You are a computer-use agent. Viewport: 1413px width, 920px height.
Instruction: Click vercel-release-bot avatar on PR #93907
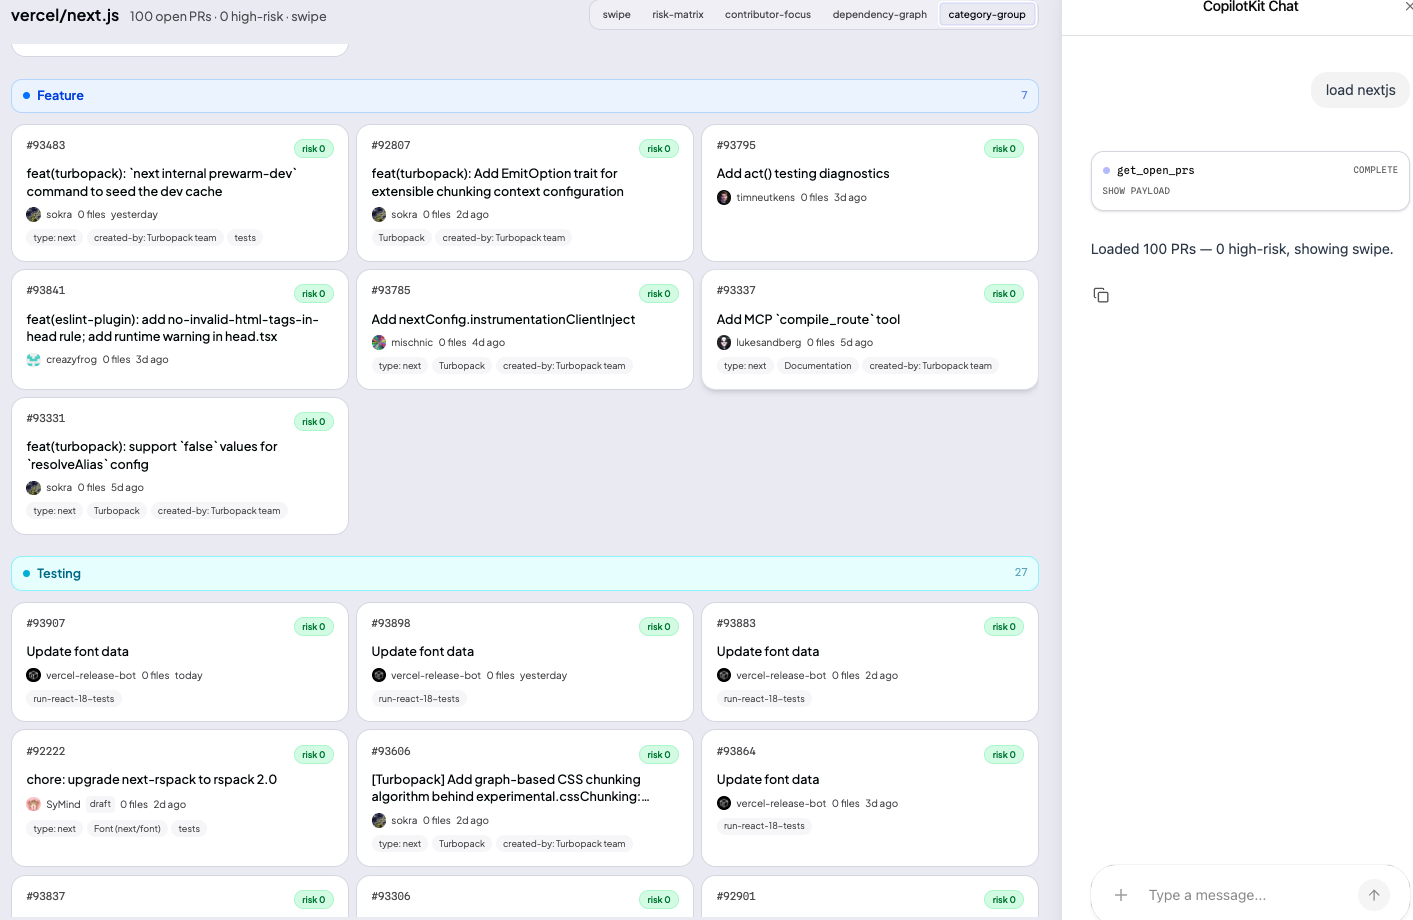pos(33,676)
